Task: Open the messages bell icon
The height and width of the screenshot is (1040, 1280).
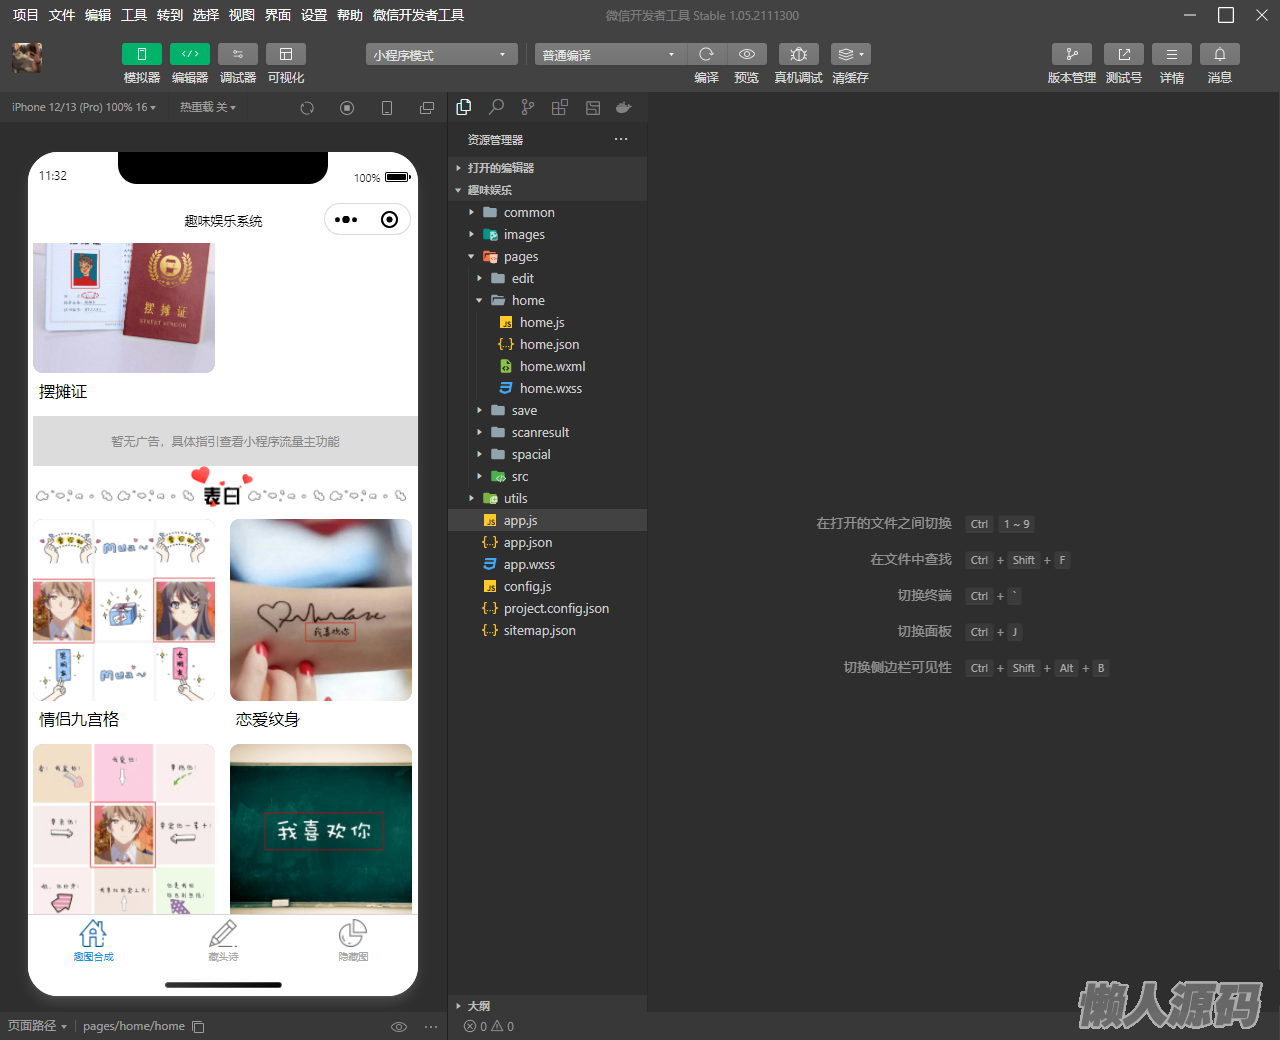Action: coord(1219,54)
